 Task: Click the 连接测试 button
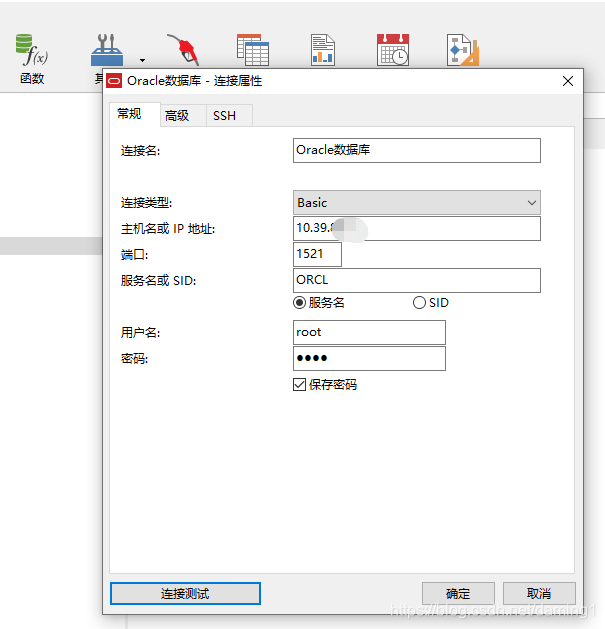click(185, 593)
